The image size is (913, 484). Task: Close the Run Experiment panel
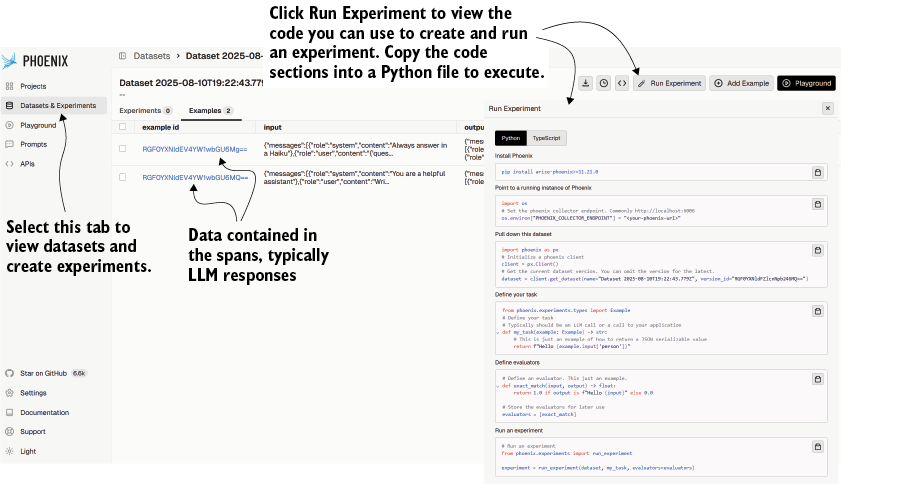pyautogui.click(x=827, y=108)
